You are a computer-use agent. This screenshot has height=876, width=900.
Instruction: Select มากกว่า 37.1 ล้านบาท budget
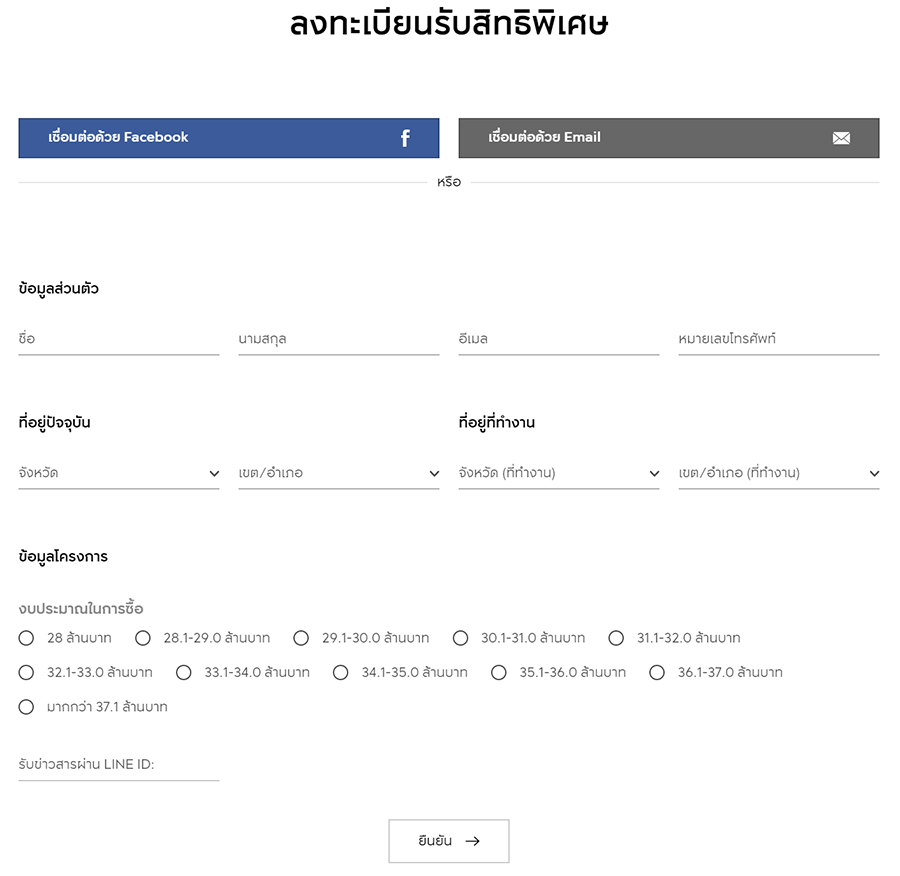pyautogui.click(x=27, y=707)
